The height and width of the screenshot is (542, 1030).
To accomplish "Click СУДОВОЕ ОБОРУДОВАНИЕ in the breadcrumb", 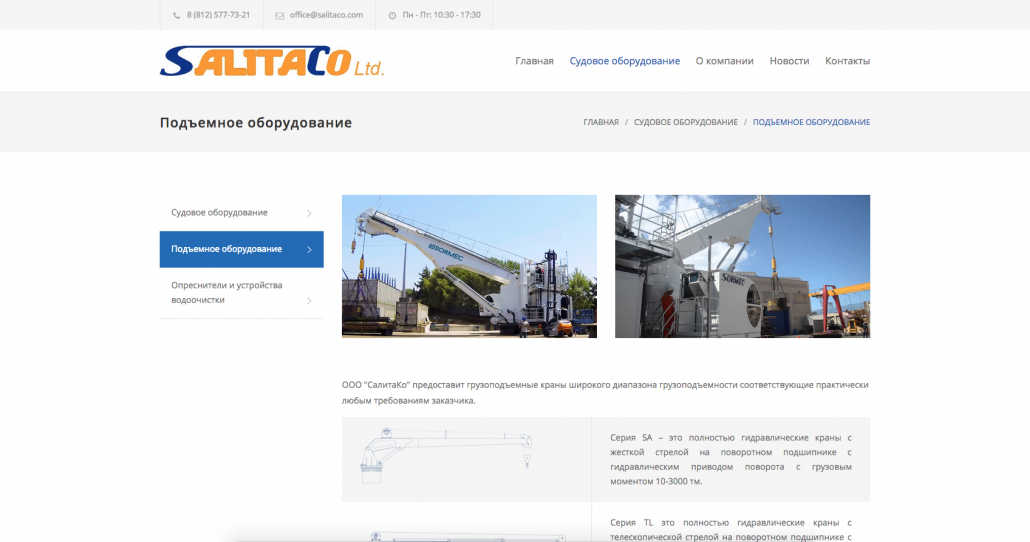I will [x=686, y=122].
